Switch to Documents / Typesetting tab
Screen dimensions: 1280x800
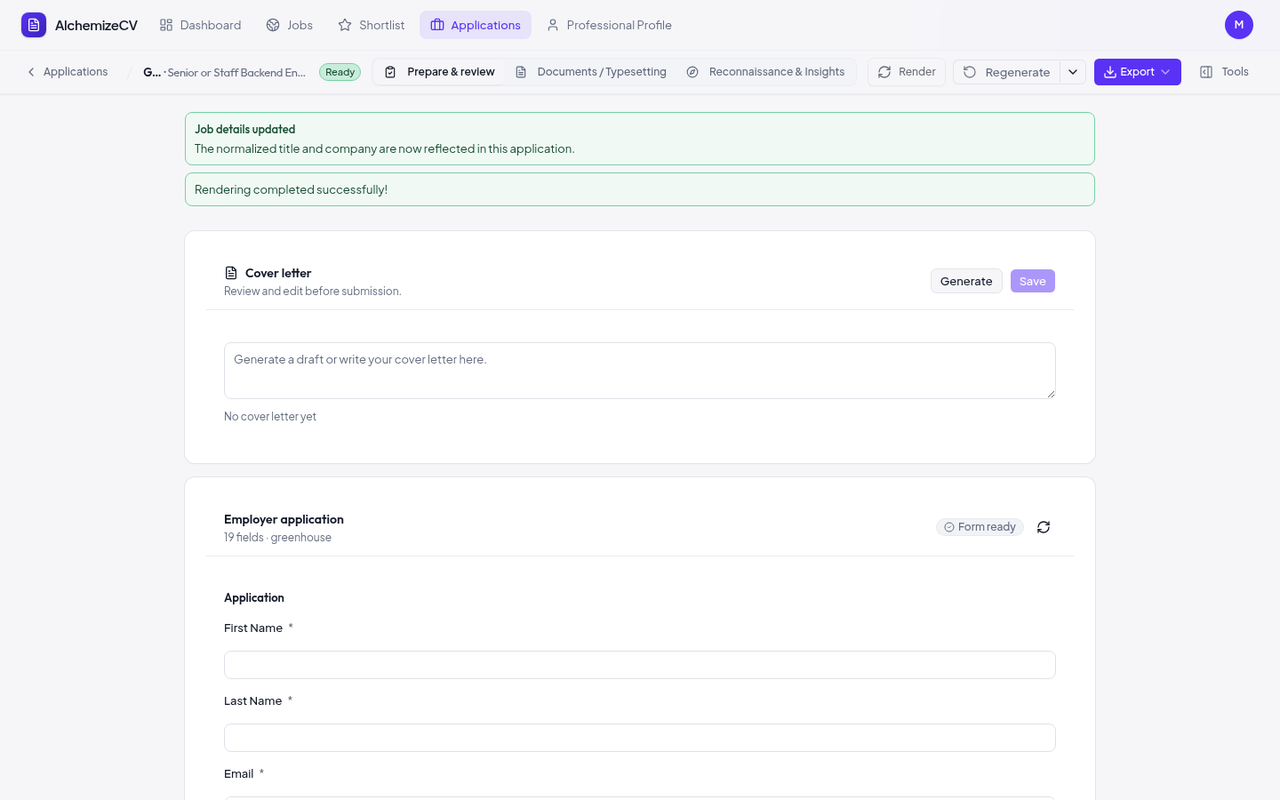tap(590, 72)
